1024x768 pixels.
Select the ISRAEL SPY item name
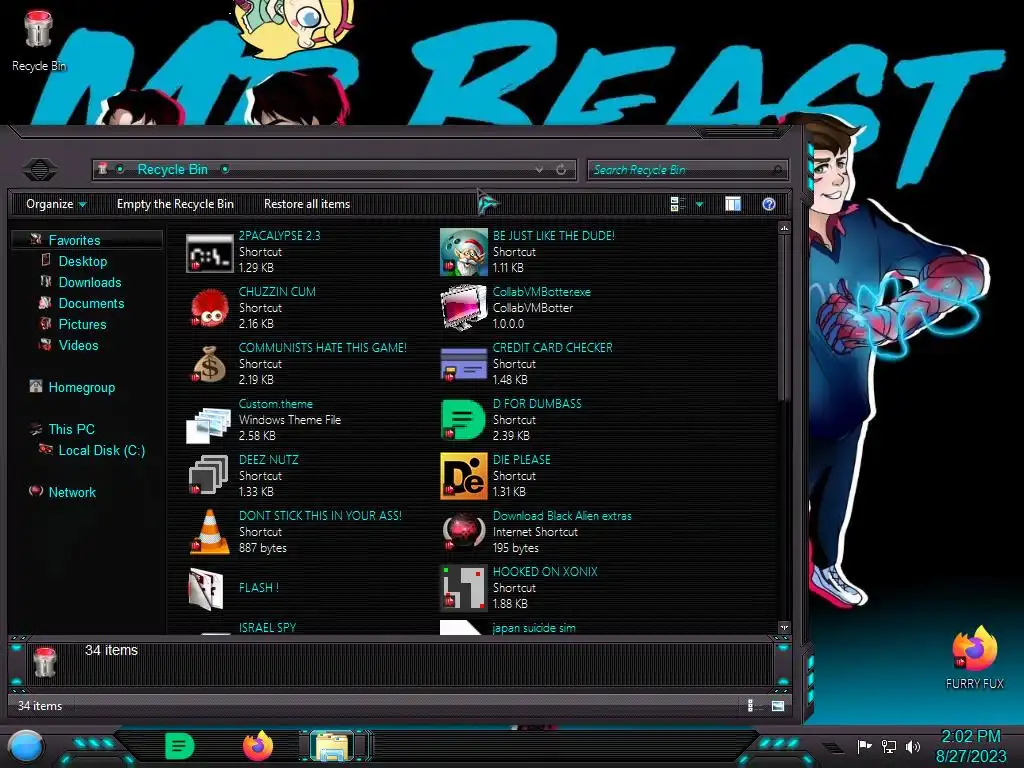pyautogui.click(x=267, y=628)
